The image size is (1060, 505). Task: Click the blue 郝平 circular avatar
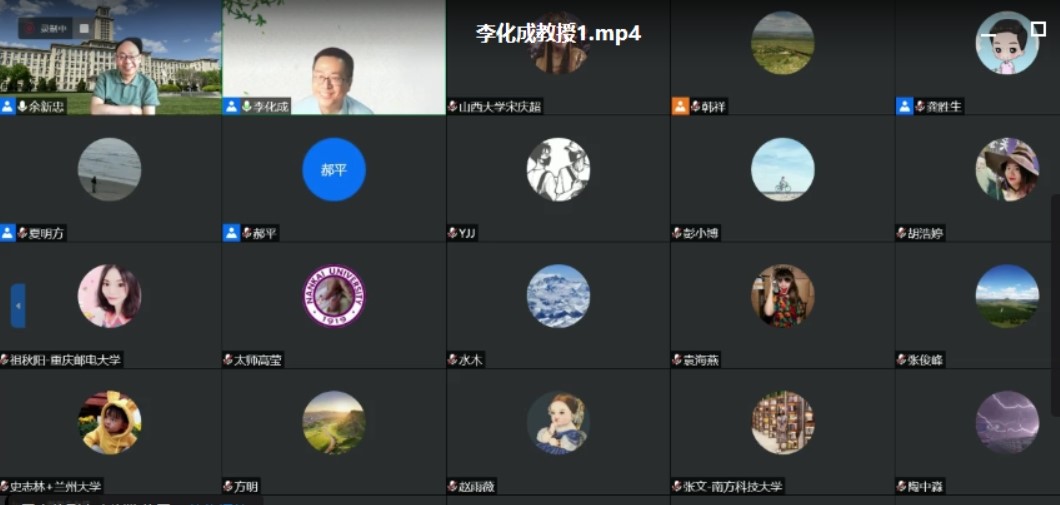pos(334,170)
